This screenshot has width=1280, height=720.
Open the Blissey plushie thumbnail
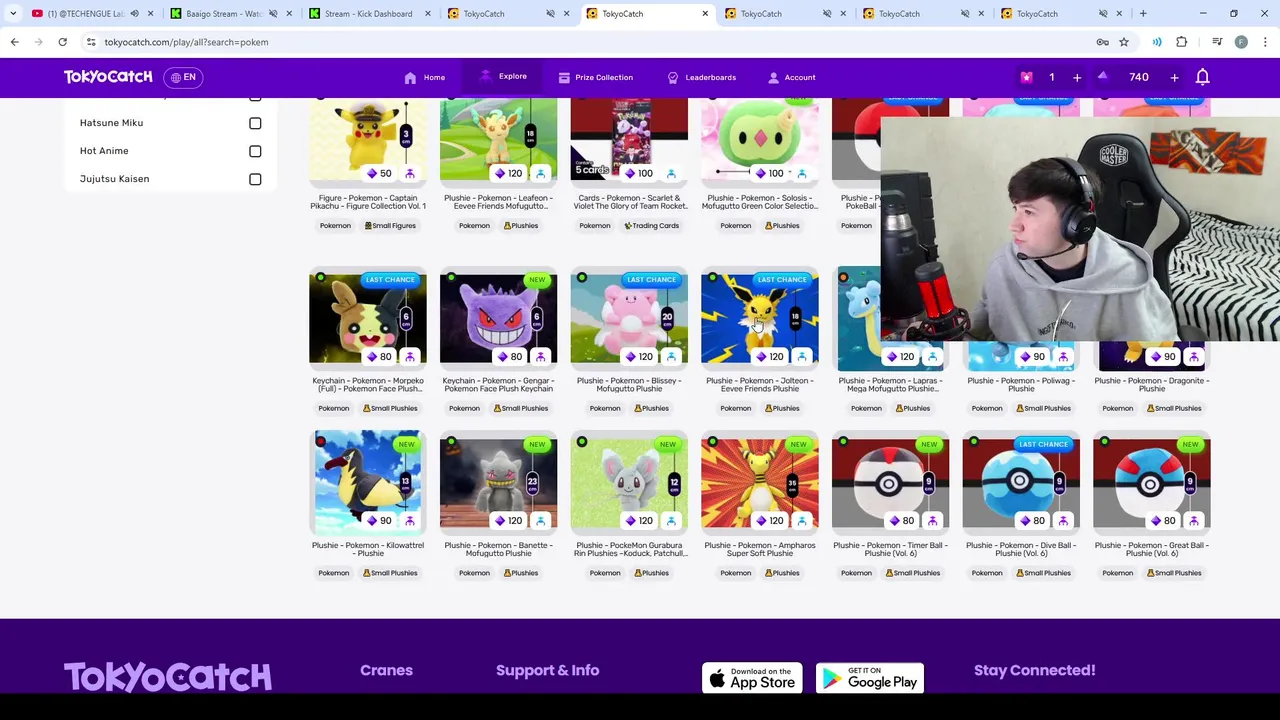pos(629,318)
